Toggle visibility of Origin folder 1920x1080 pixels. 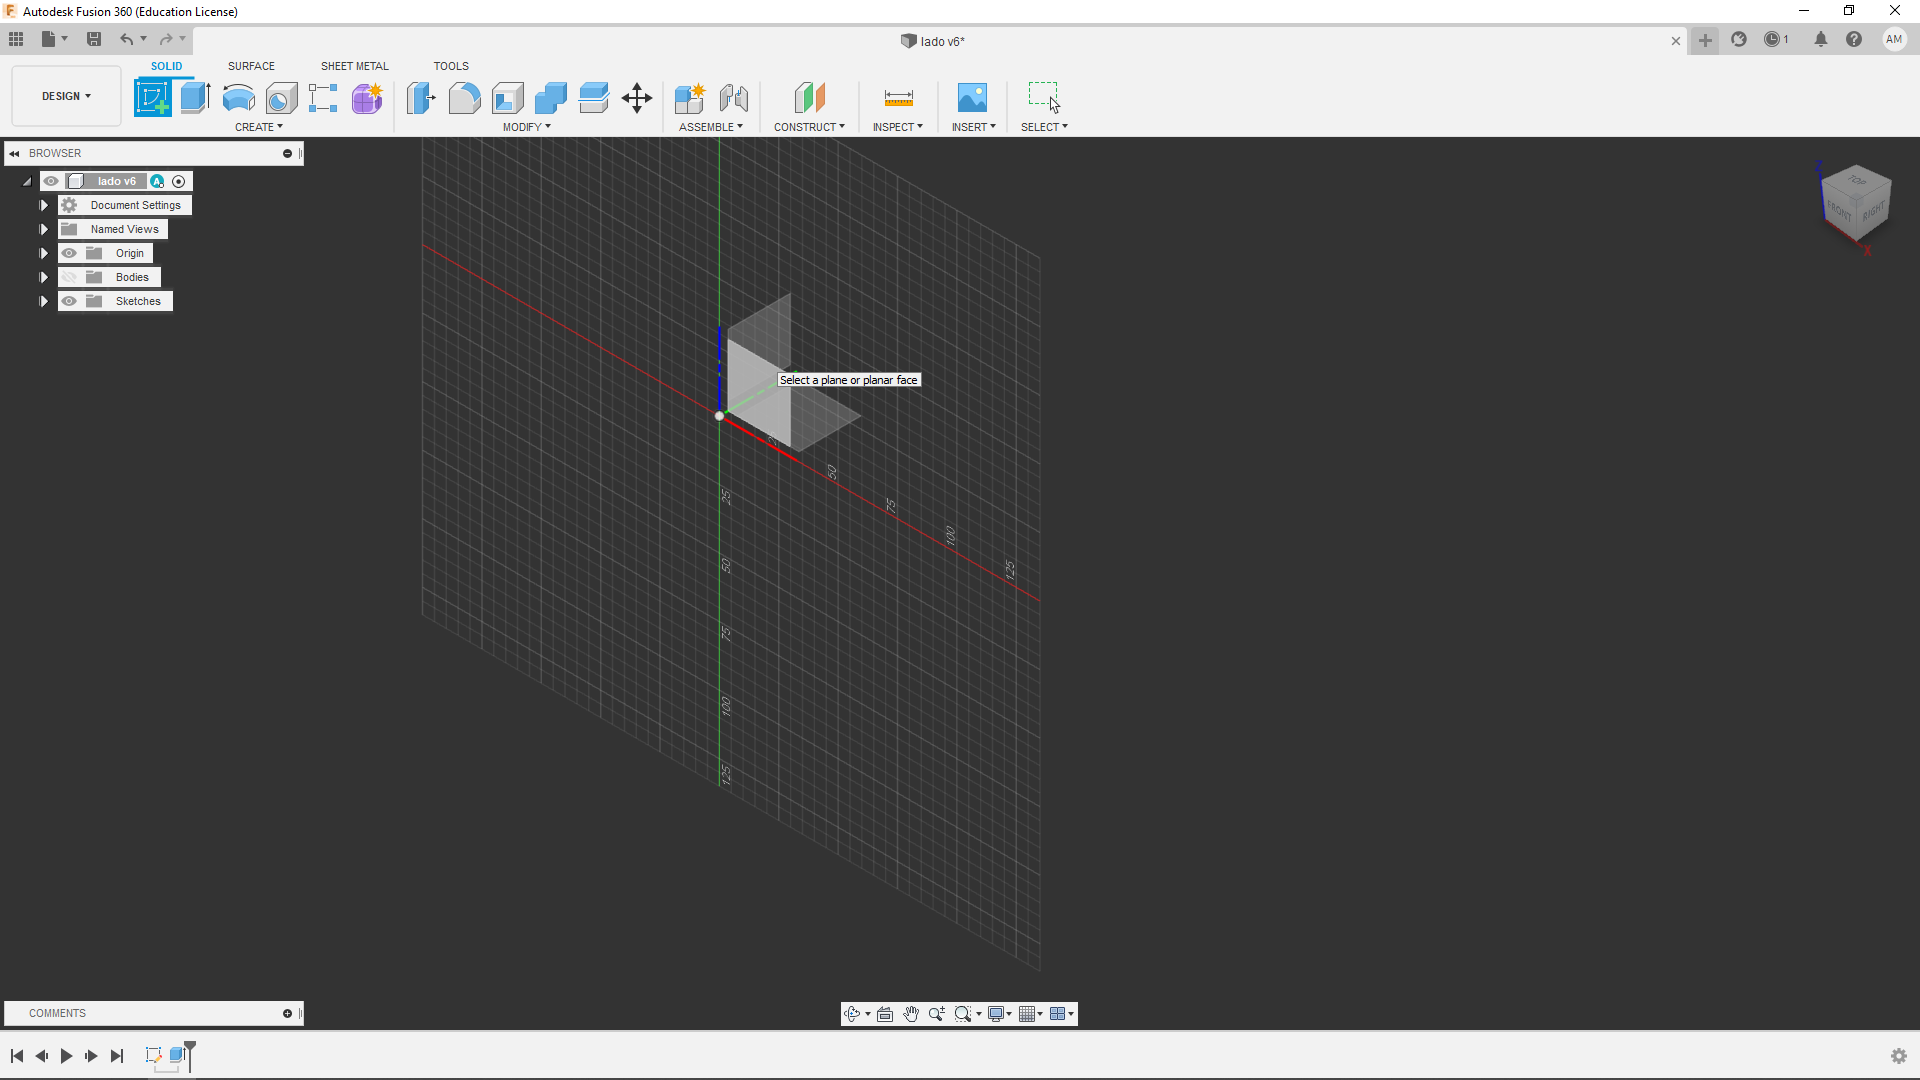click(x=71, y=252)
